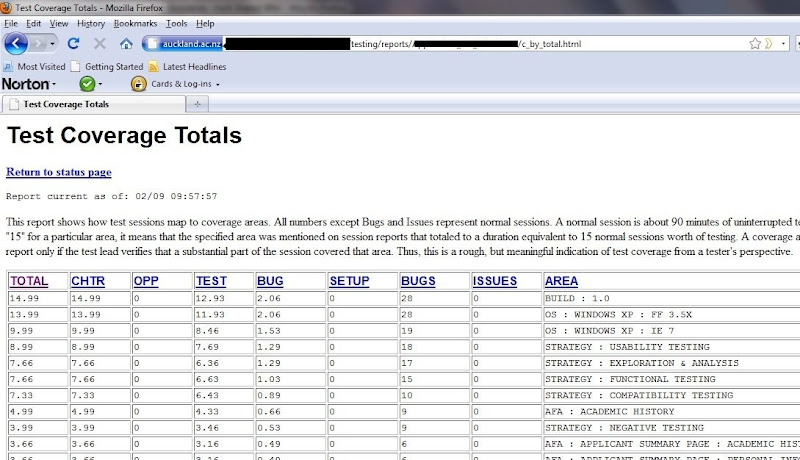Select the Test Coverage Totals tab
This screenshot has height=460, width=800.
[x=94, y=104]
